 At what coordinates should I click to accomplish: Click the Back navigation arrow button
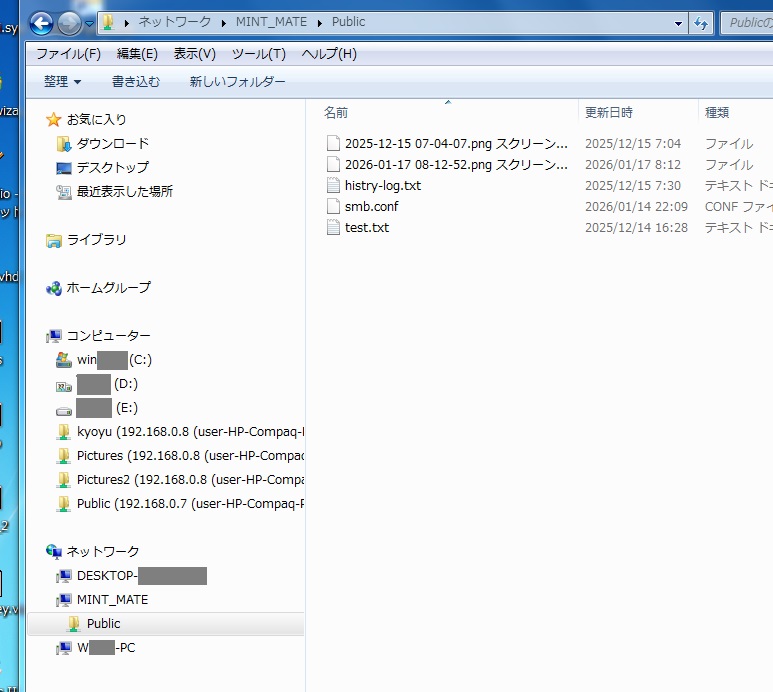click(42, 22)
